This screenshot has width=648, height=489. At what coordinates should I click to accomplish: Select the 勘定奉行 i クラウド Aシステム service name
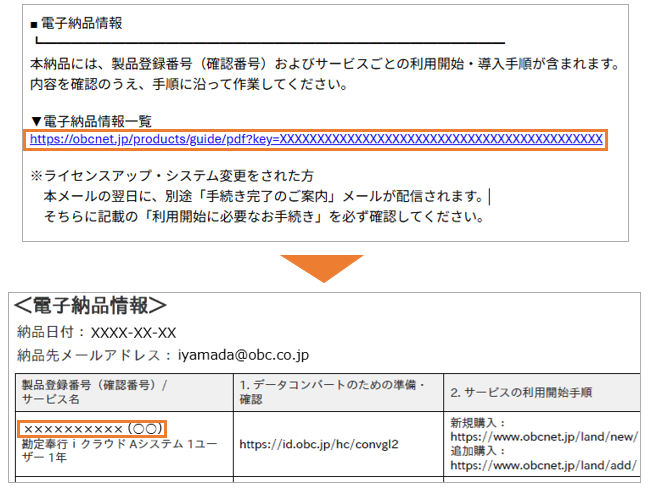pos(119,451)
